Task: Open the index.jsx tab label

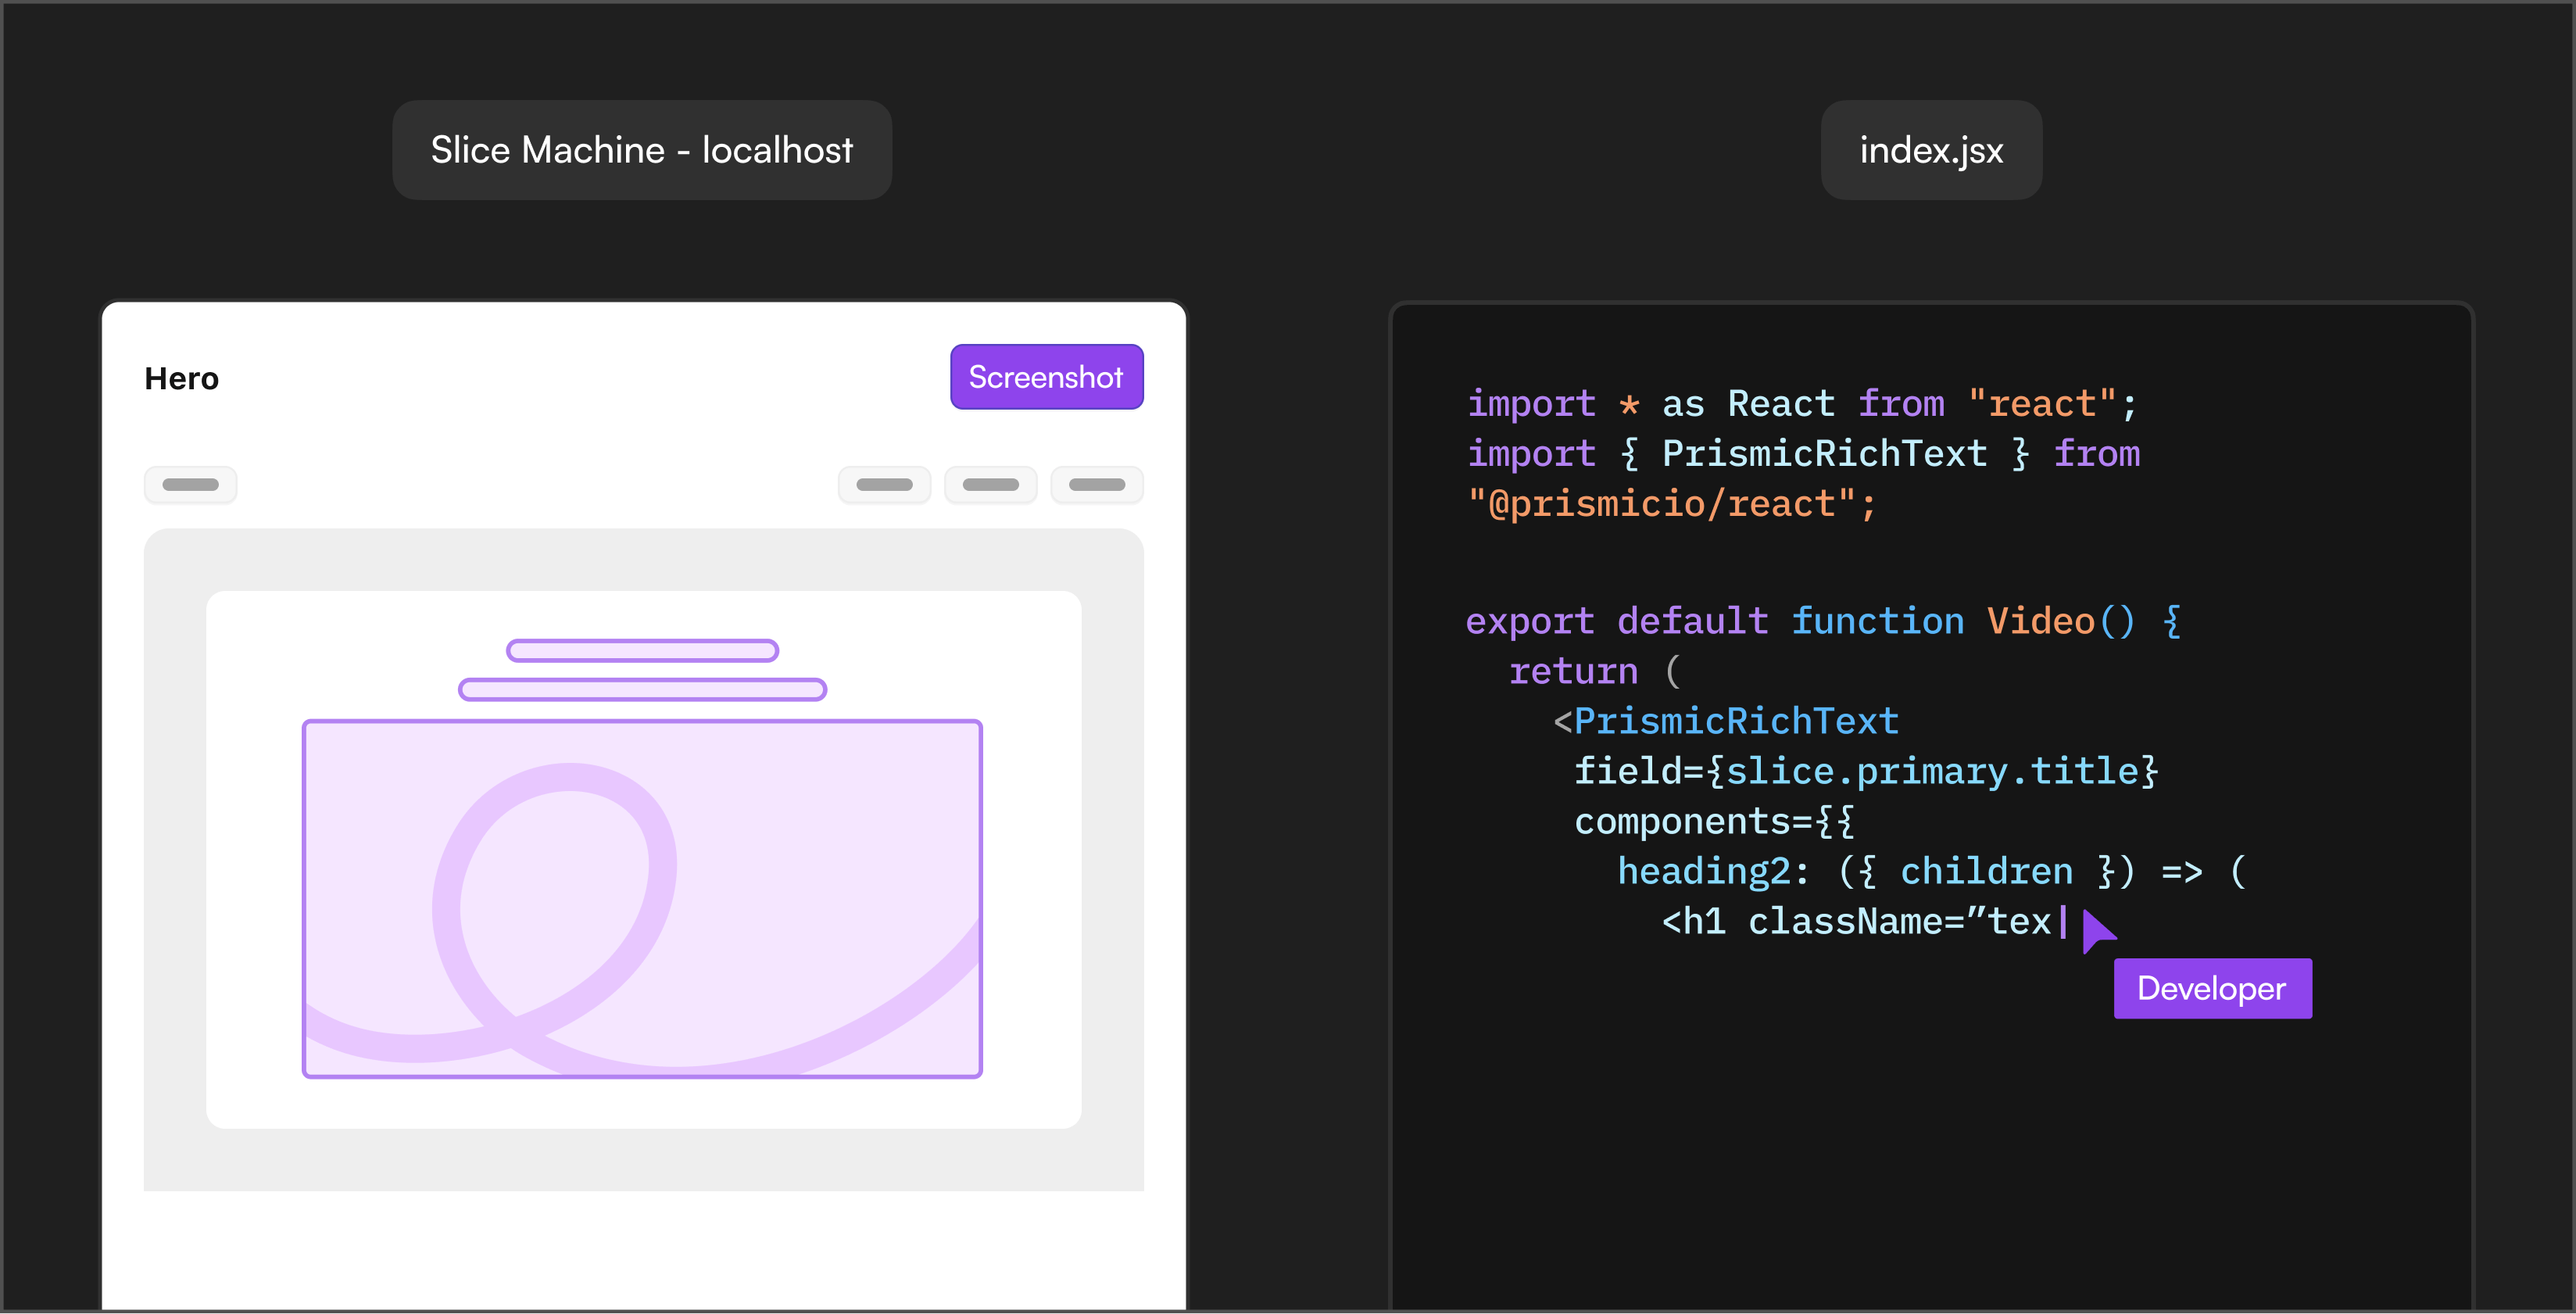Action: tap(1930, 150)
